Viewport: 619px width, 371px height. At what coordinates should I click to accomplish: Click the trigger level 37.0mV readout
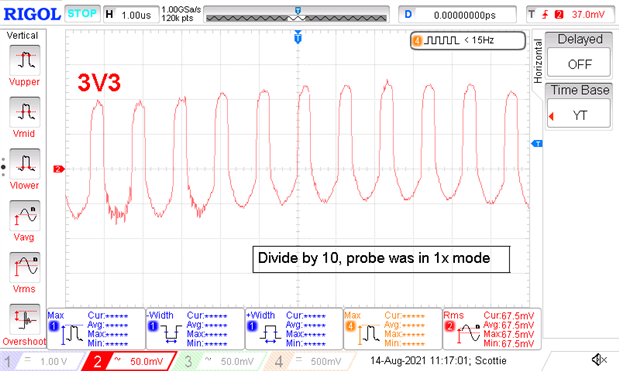click(x=588, y=15)
